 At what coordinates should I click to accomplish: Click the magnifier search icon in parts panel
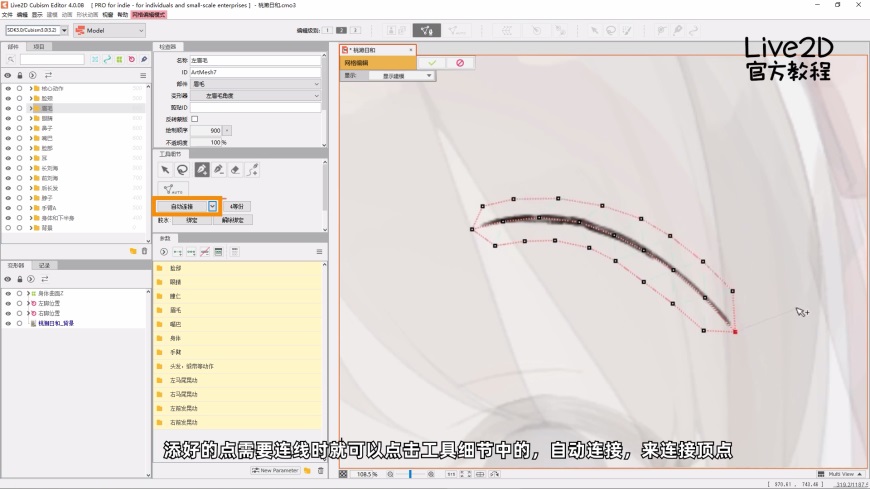(x=11, y=59)
